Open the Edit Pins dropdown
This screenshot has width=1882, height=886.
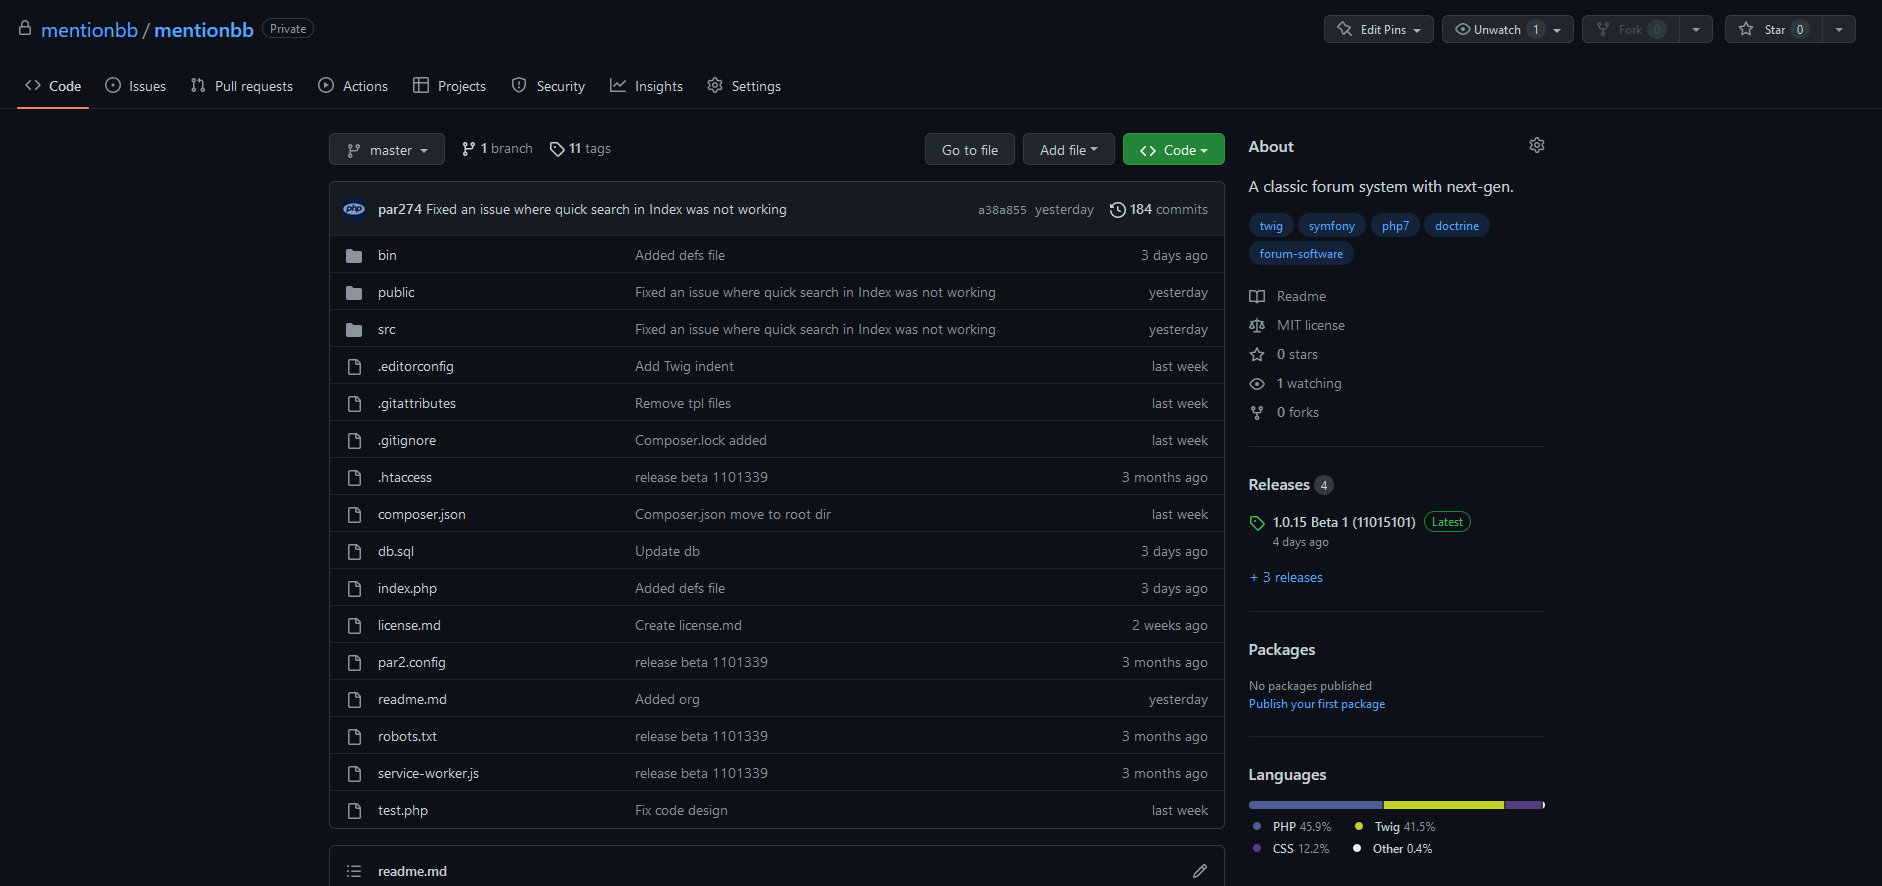1379,29
